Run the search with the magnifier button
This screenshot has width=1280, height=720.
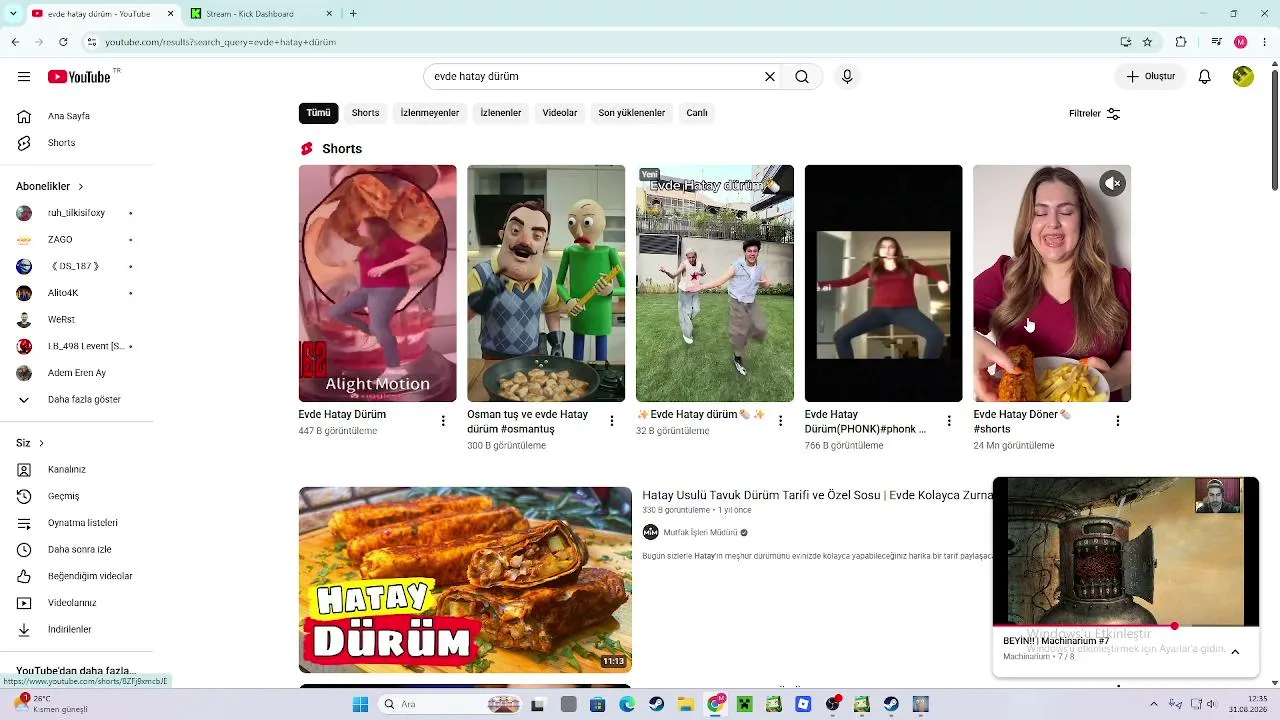click(802, 77)
